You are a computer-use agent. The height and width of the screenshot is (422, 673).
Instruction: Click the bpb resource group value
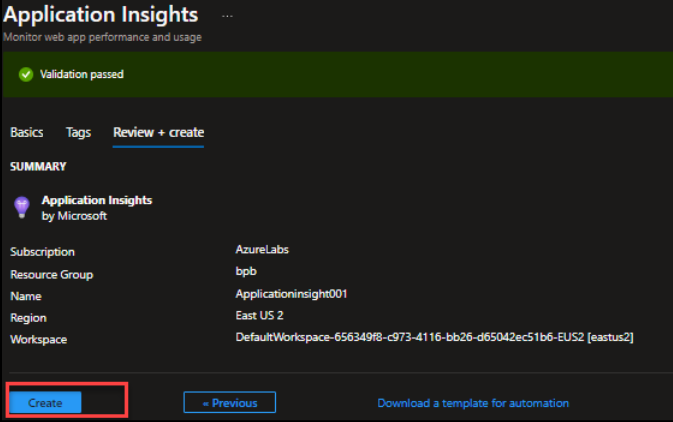click(x=245, y=272)
